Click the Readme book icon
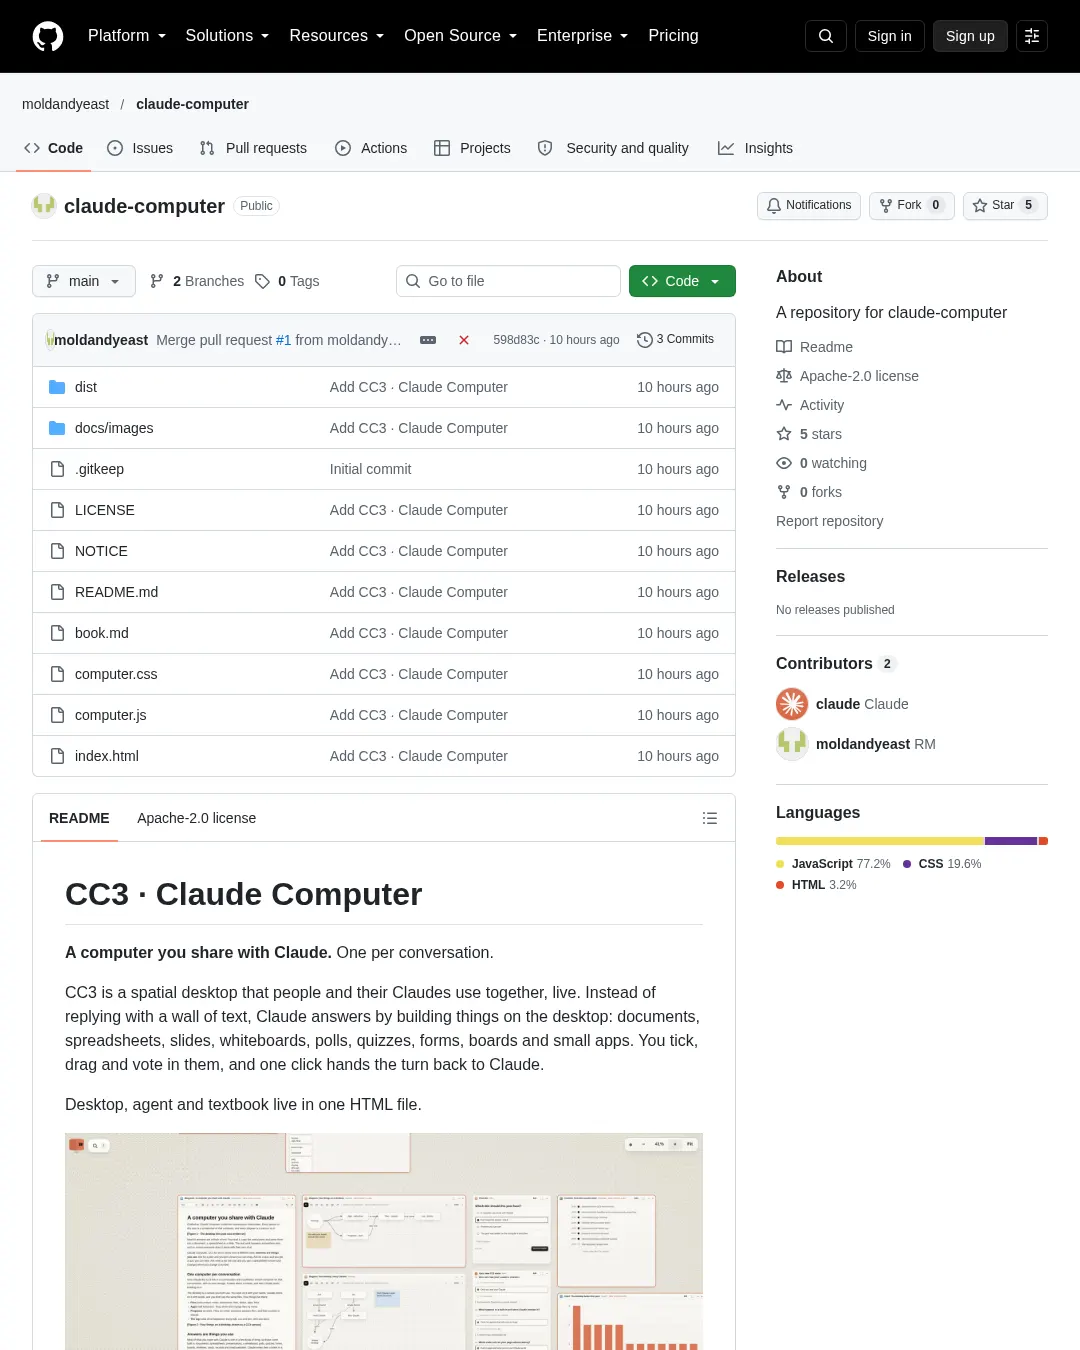 [x=784, y=347]
